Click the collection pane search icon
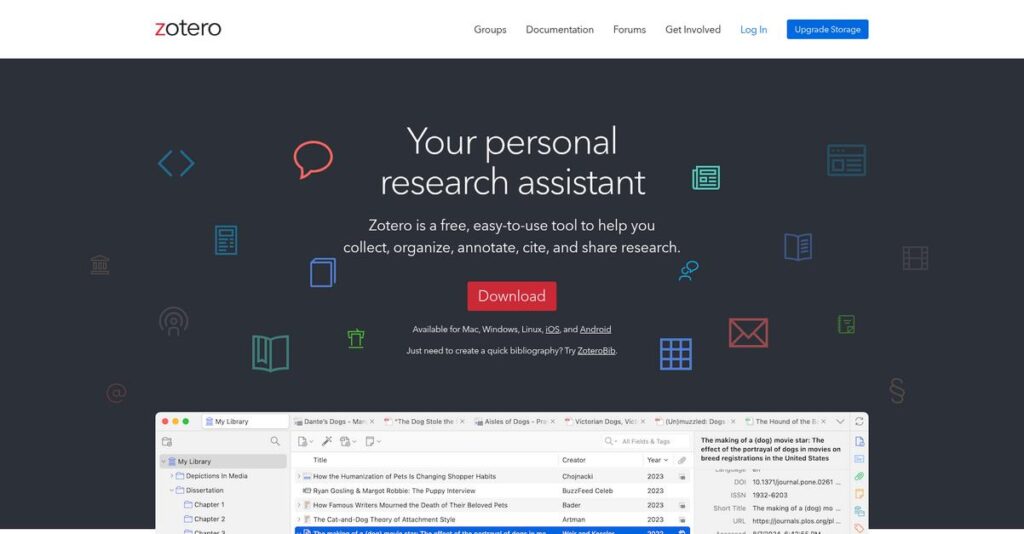Image resolution: width=1024 pixels, height=534 pixels. point(275,442)
